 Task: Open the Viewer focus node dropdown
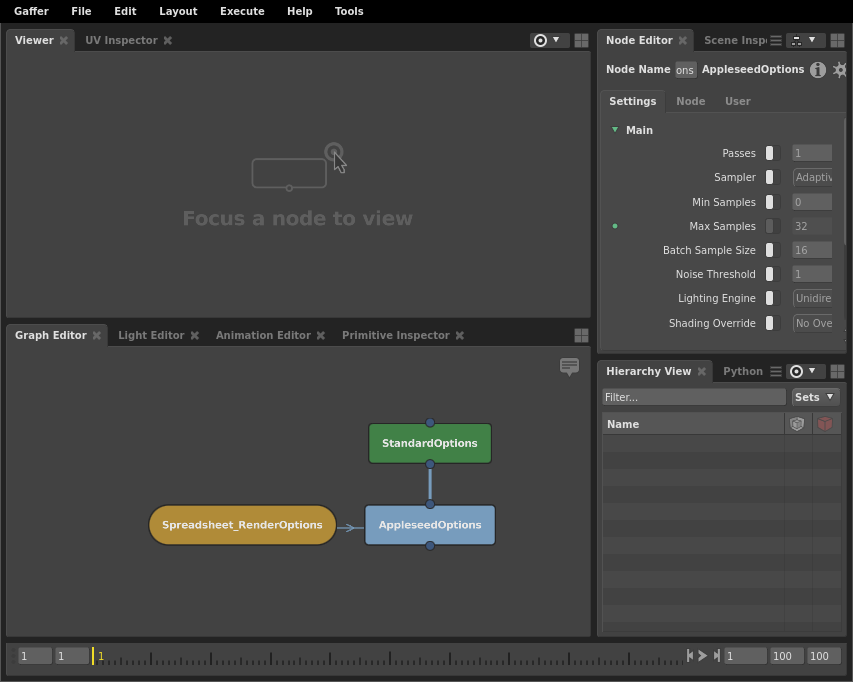pyautogui.click(x=548, y=40)
